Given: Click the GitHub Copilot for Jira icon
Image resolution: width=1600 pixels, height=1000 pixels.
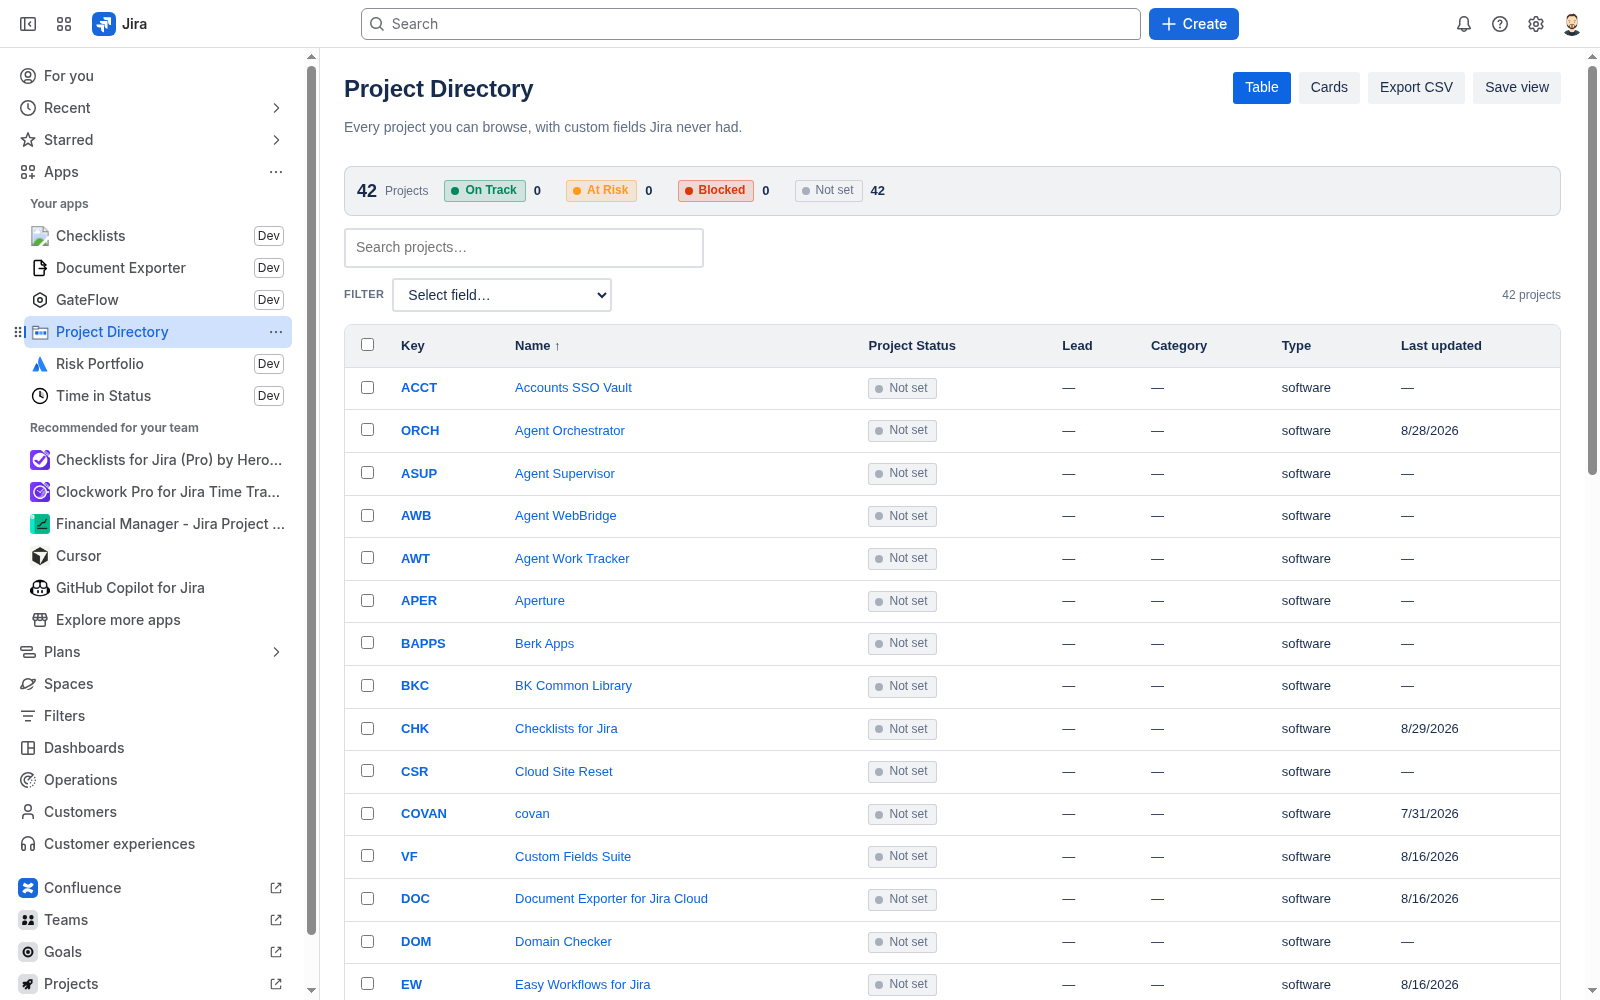Looking at the screenshot, I should tap(40, 588).
